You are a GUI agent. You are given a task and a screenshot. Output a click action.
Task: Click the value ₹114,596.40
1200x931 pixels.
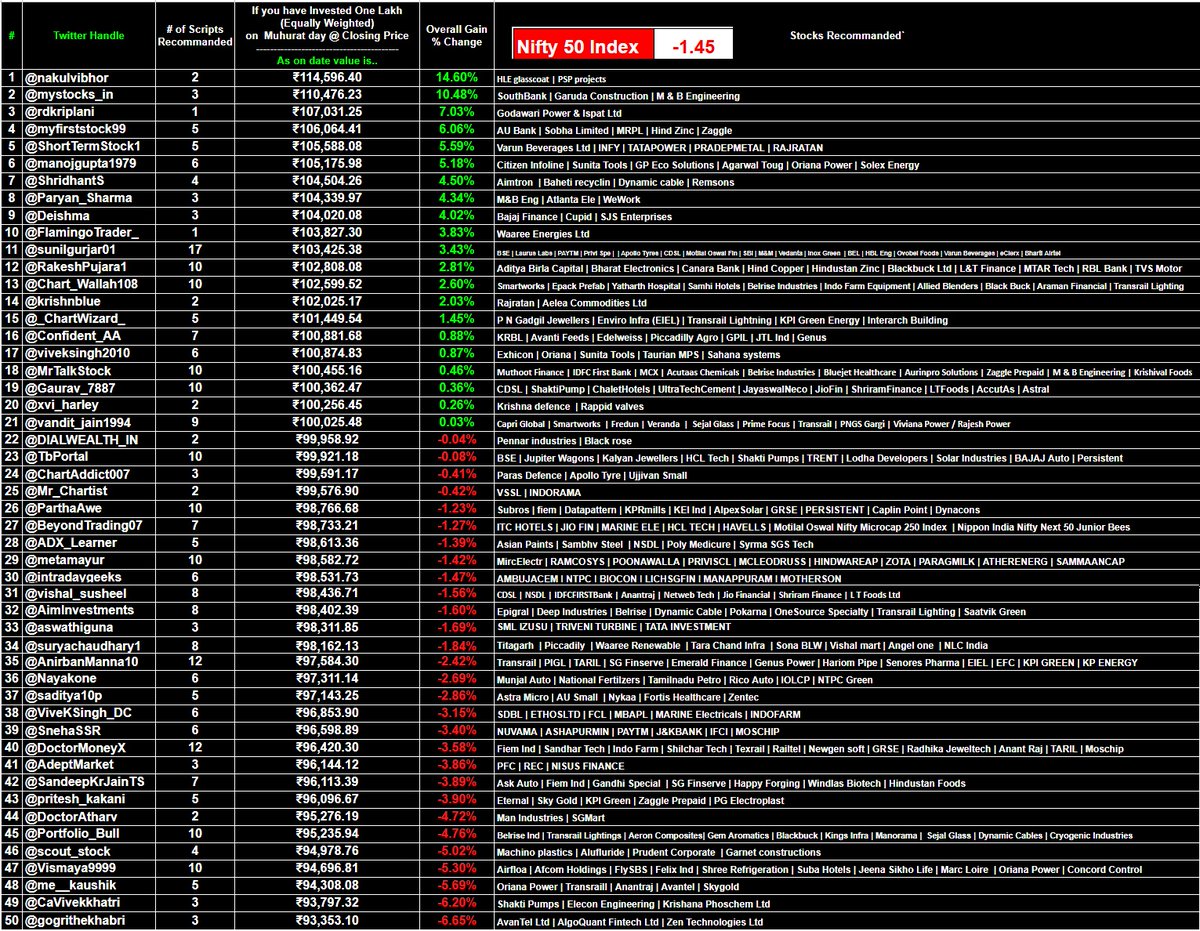point(326,77)
